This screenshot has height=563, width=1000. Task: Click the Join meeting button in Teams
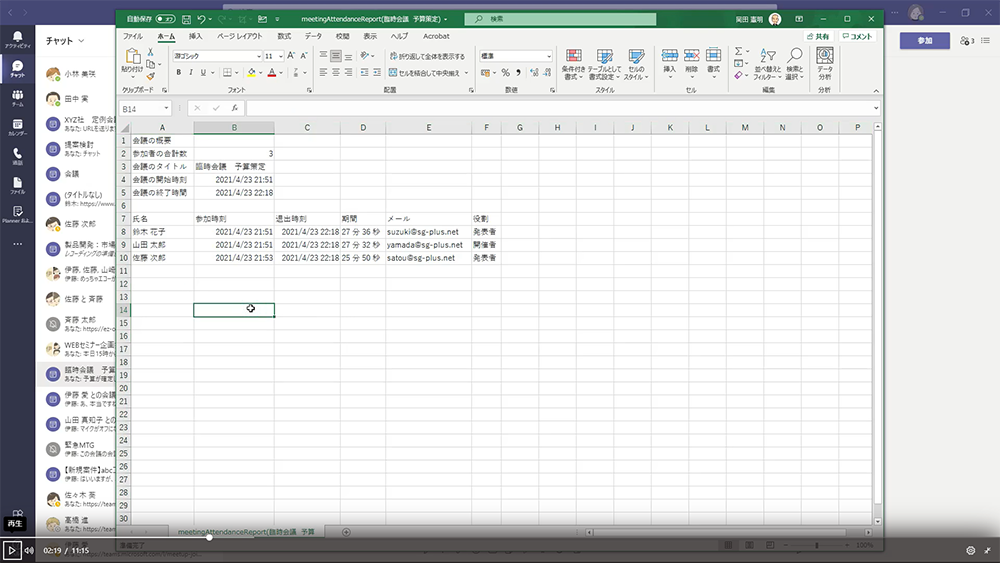(924, 41)
